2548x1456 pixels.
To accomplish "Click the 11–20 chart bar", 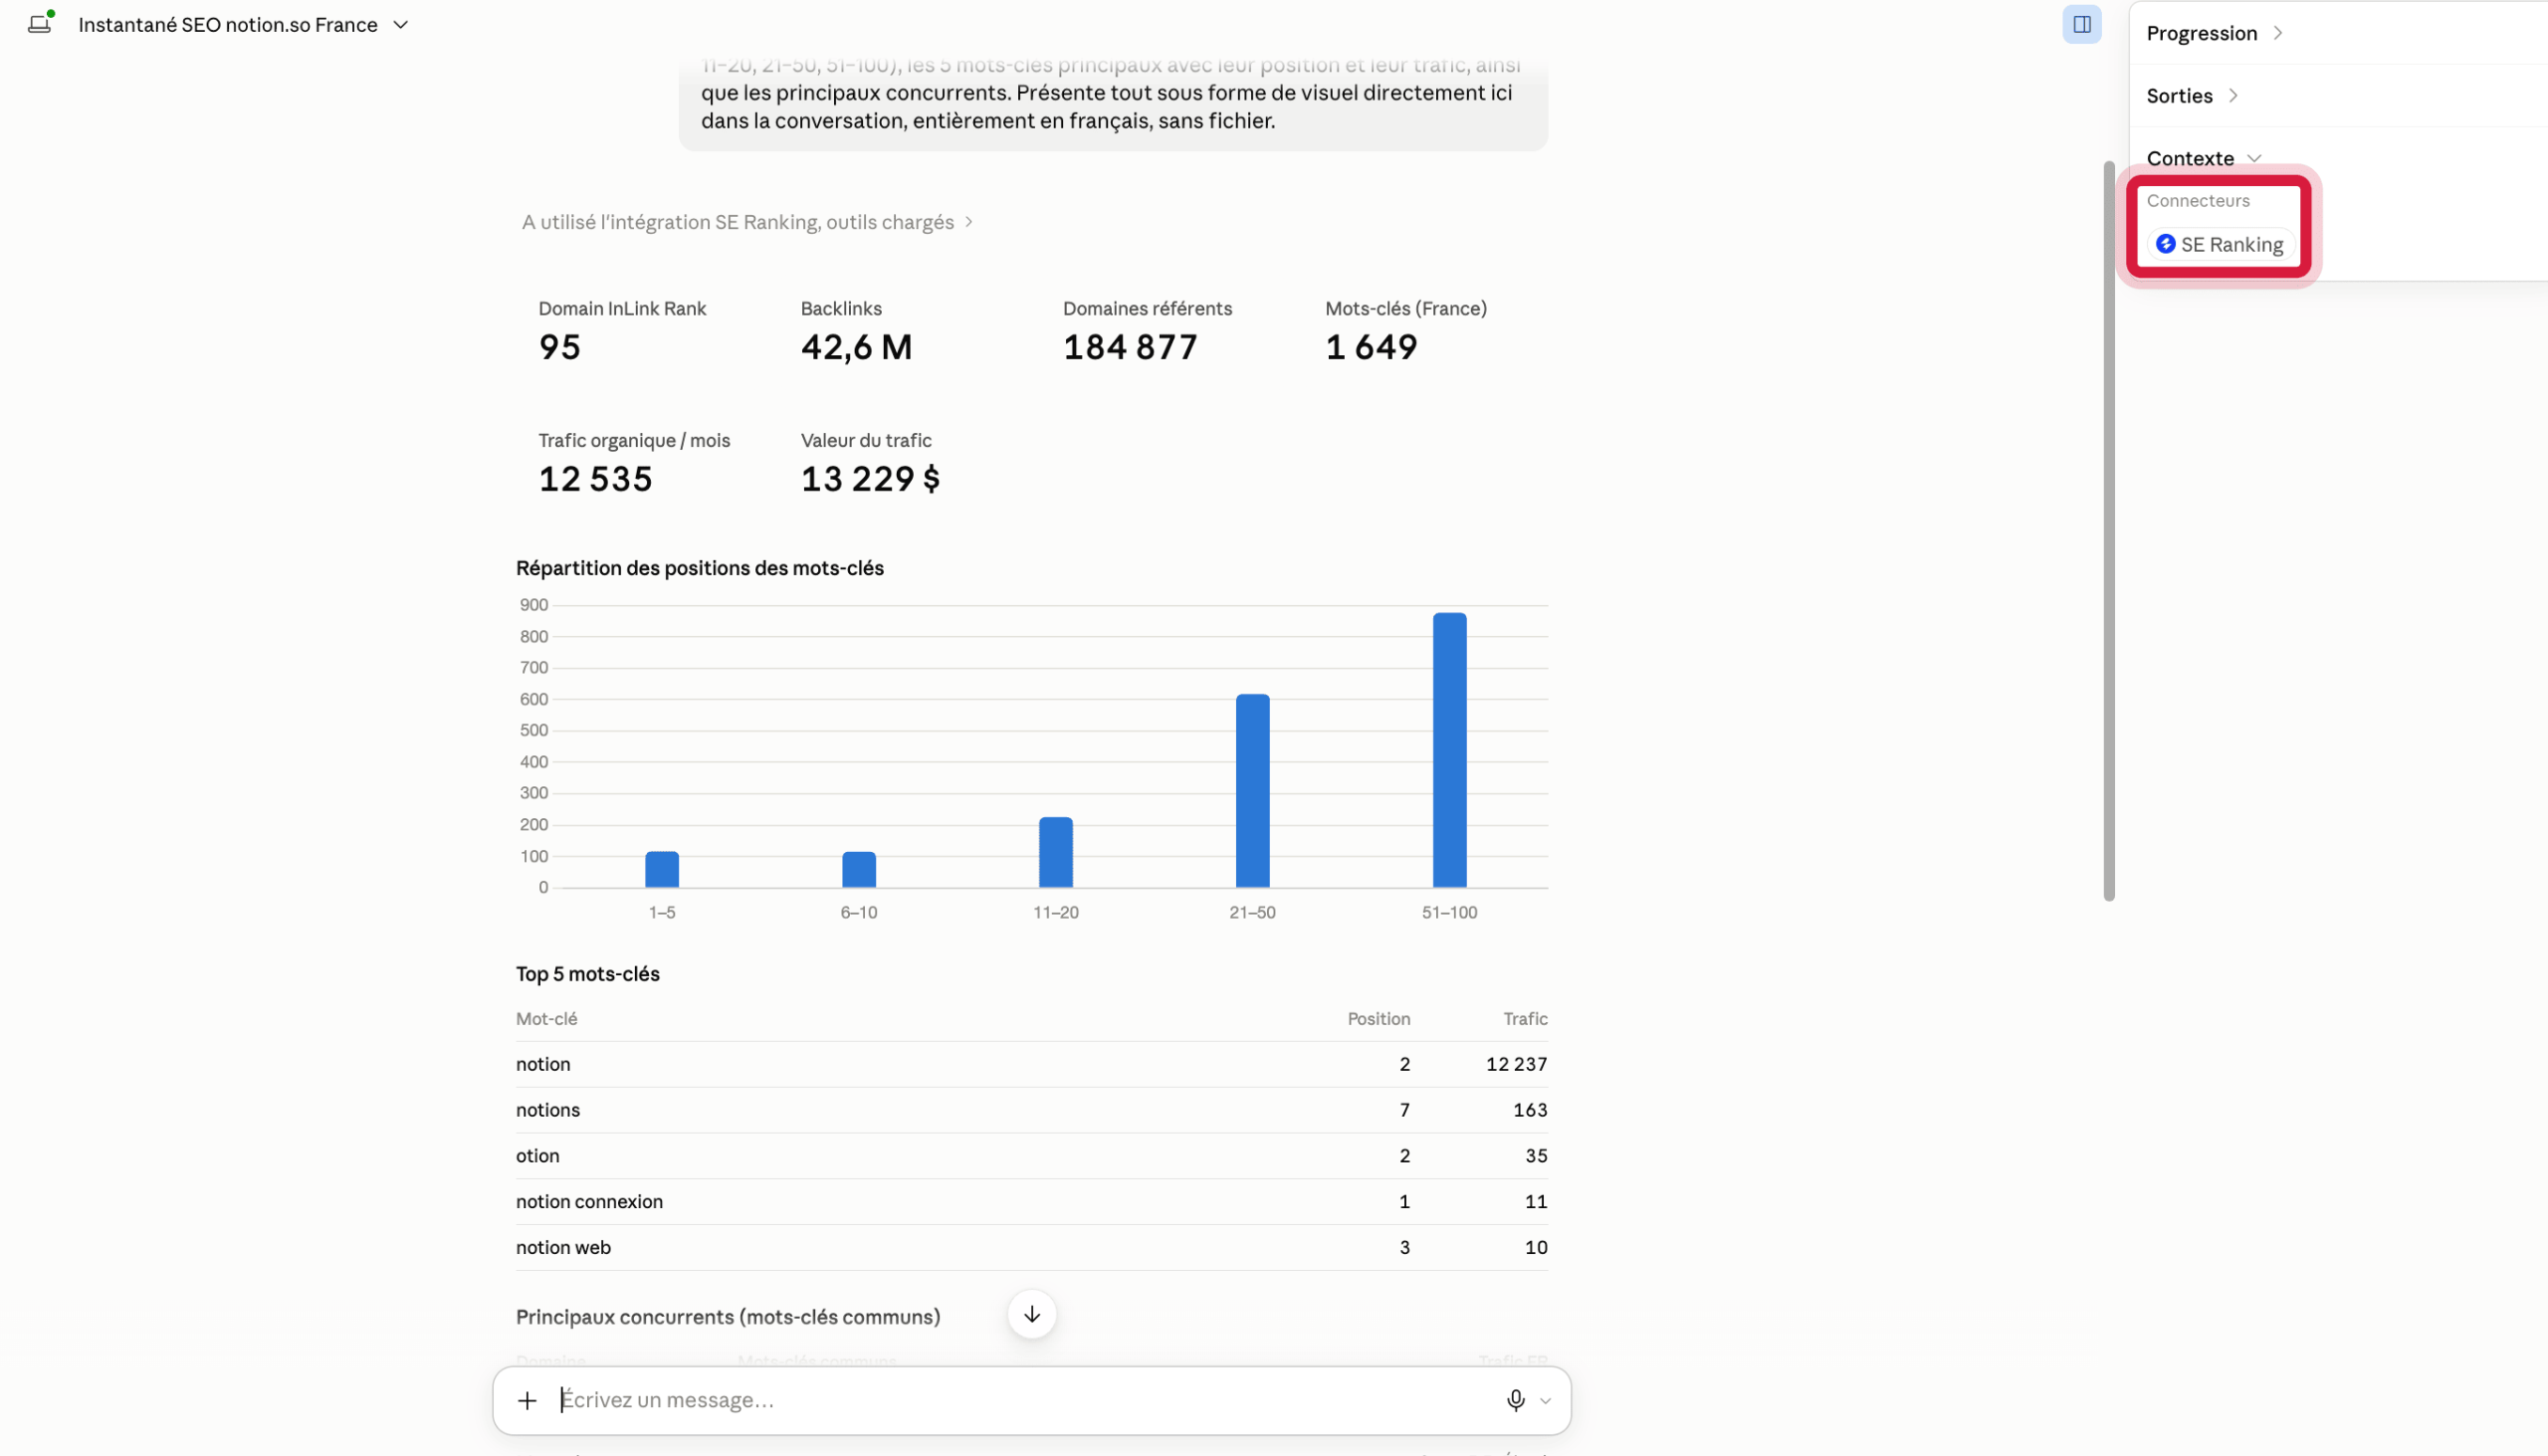I will tap(1055, 852).
